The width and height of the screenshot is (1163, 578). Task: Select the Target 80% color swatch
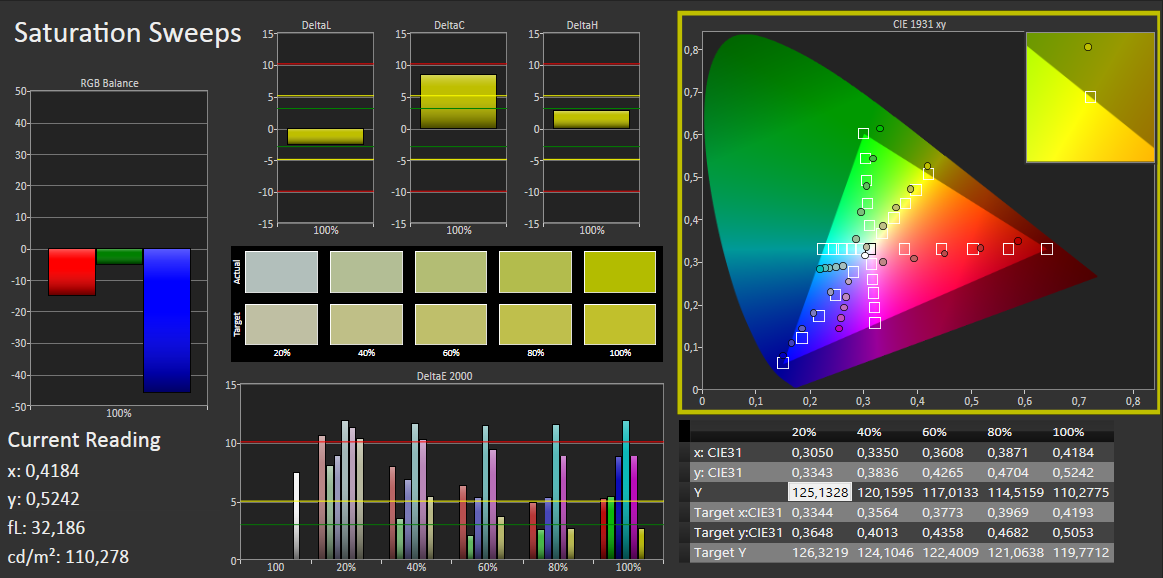click(536, 324)
